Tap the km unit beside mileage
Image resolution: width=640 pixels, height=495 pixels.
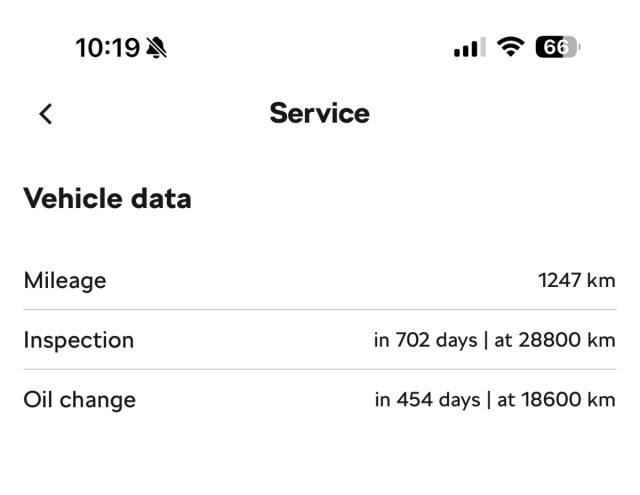(601, 280)
